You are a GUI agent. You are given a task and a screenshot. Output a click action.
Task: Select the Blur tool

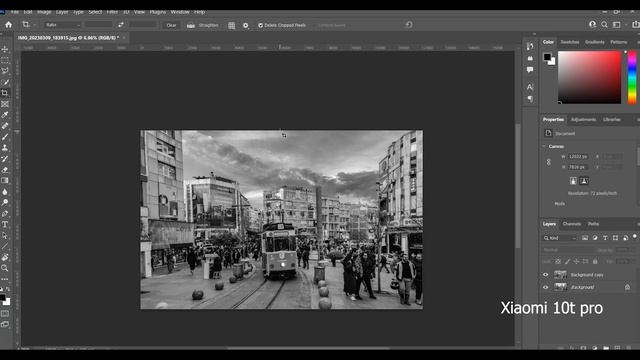[x=5, y=191]
